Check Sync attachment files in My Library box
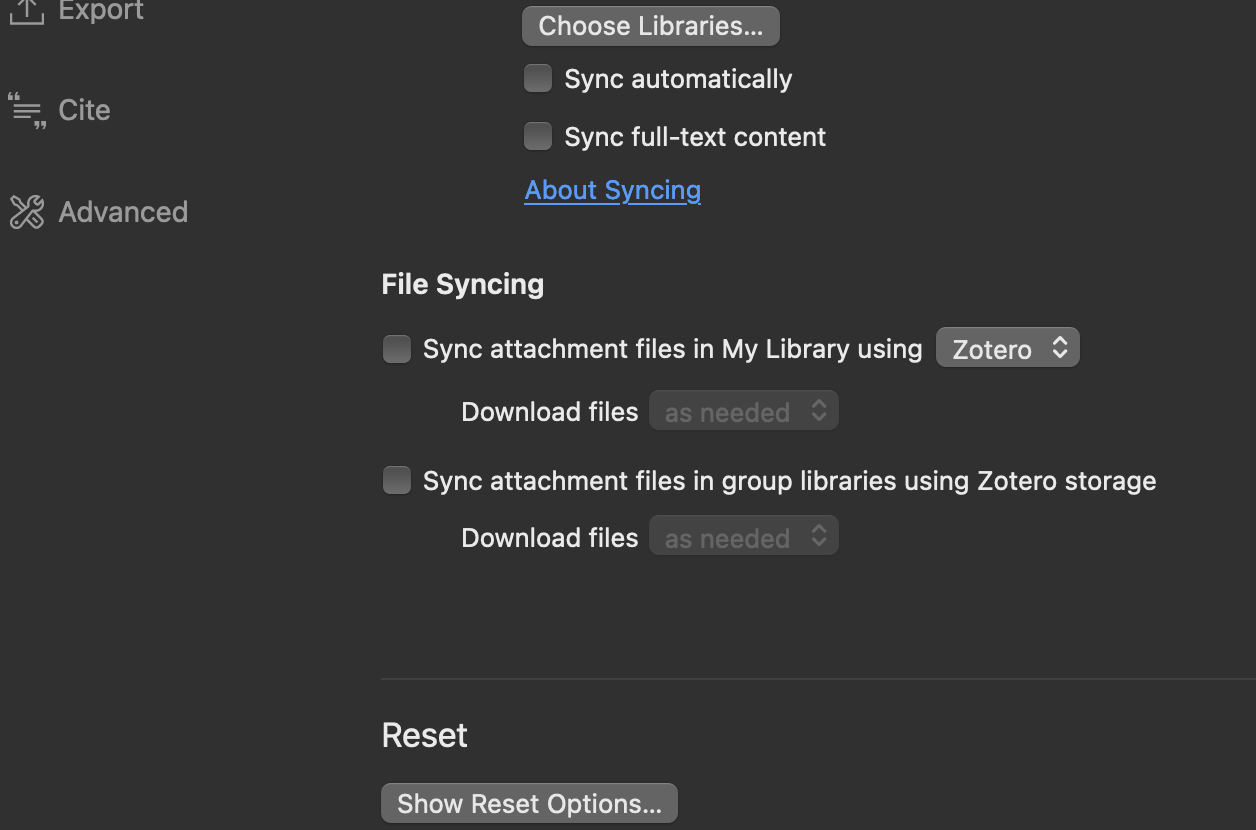This screenshot has width=1256, height=830. (397, 349)
